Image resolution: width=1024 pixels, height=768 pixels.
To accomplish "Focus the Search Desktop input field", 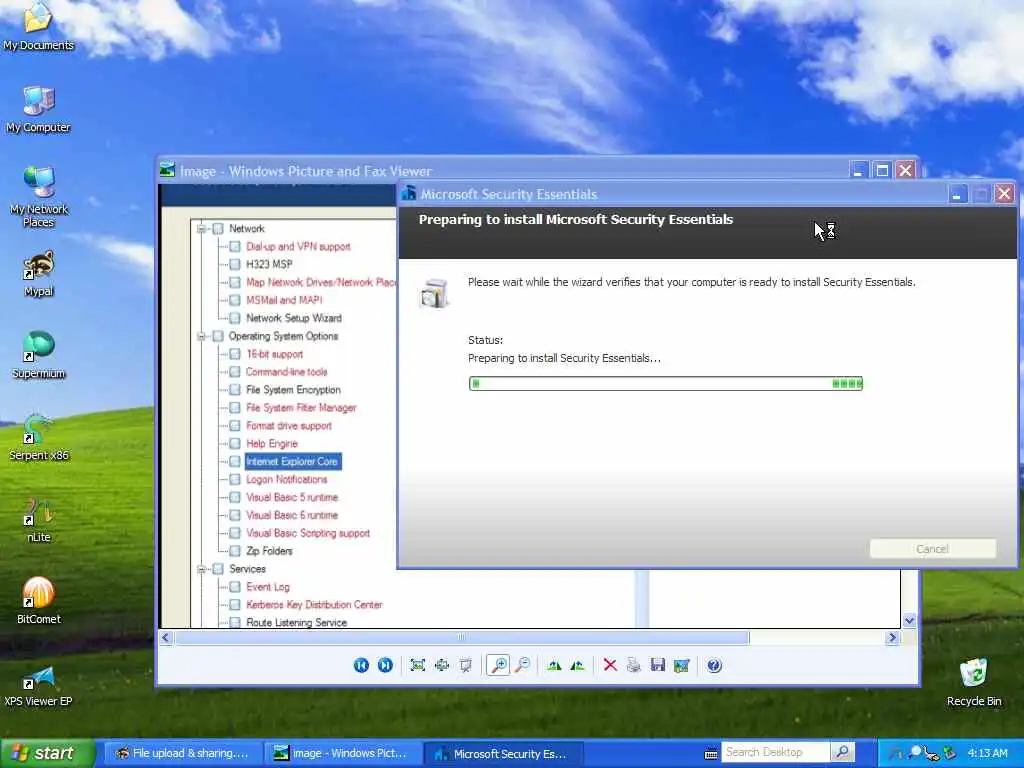I will (776, 752).
